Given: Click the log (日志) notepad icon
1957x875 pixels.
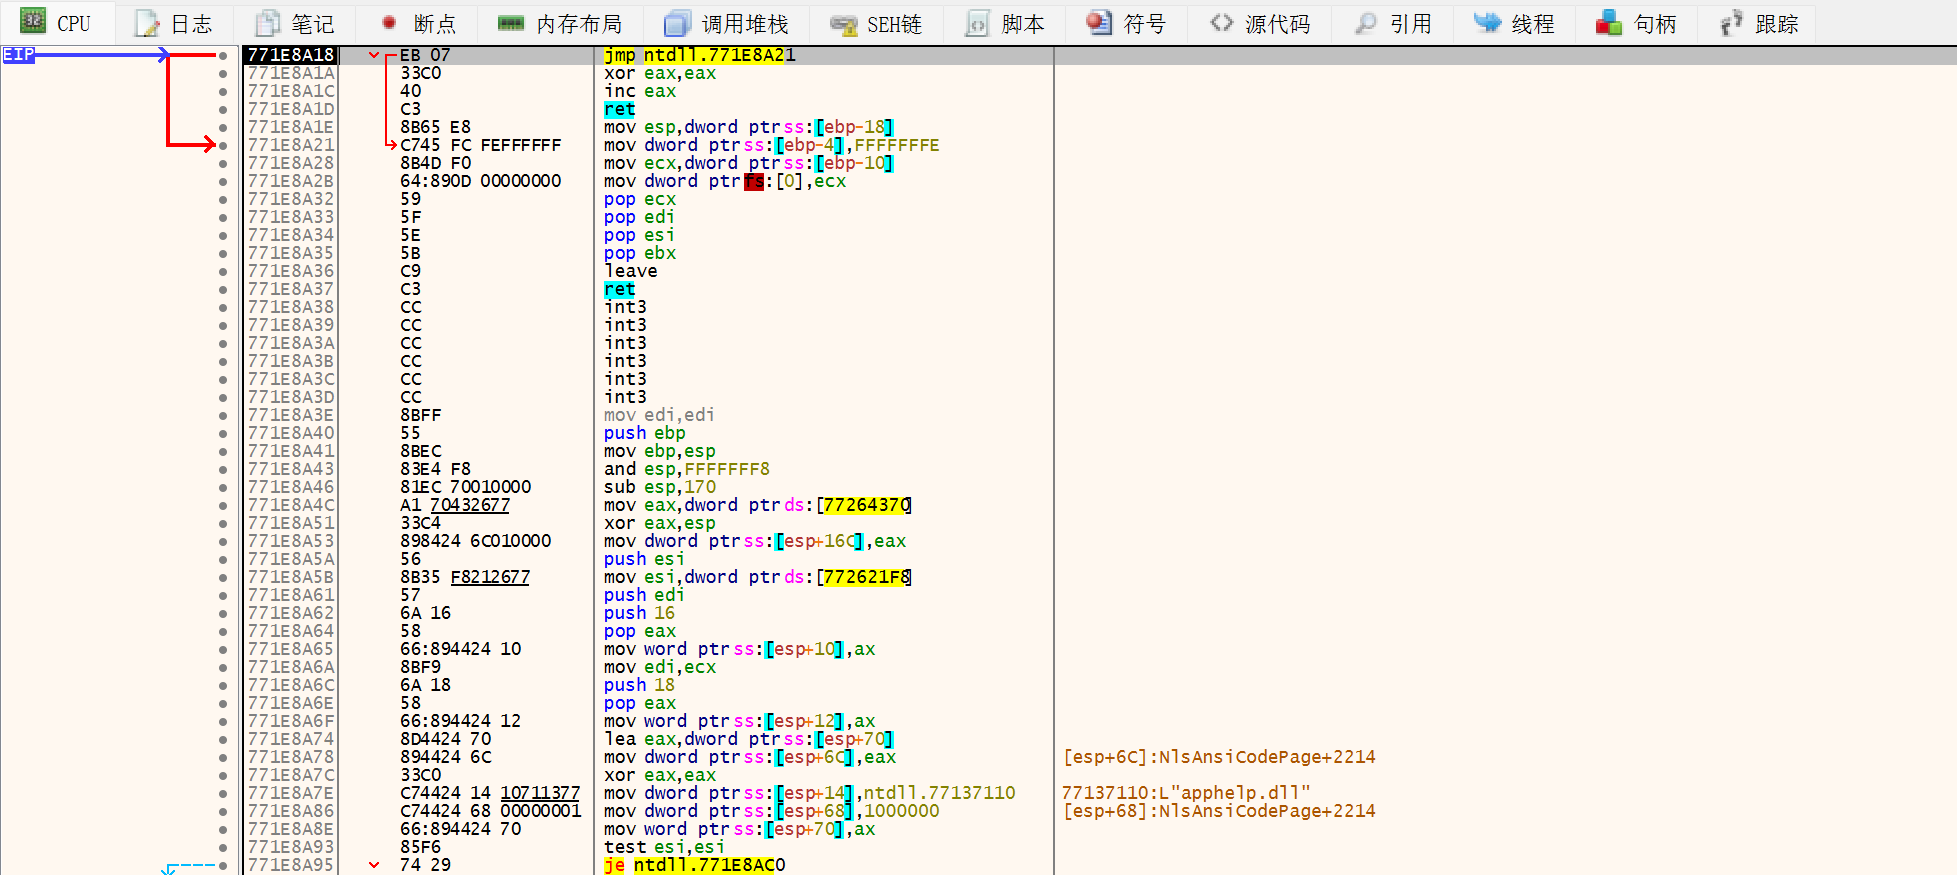Looking at the screenshot, I should 147,23.
